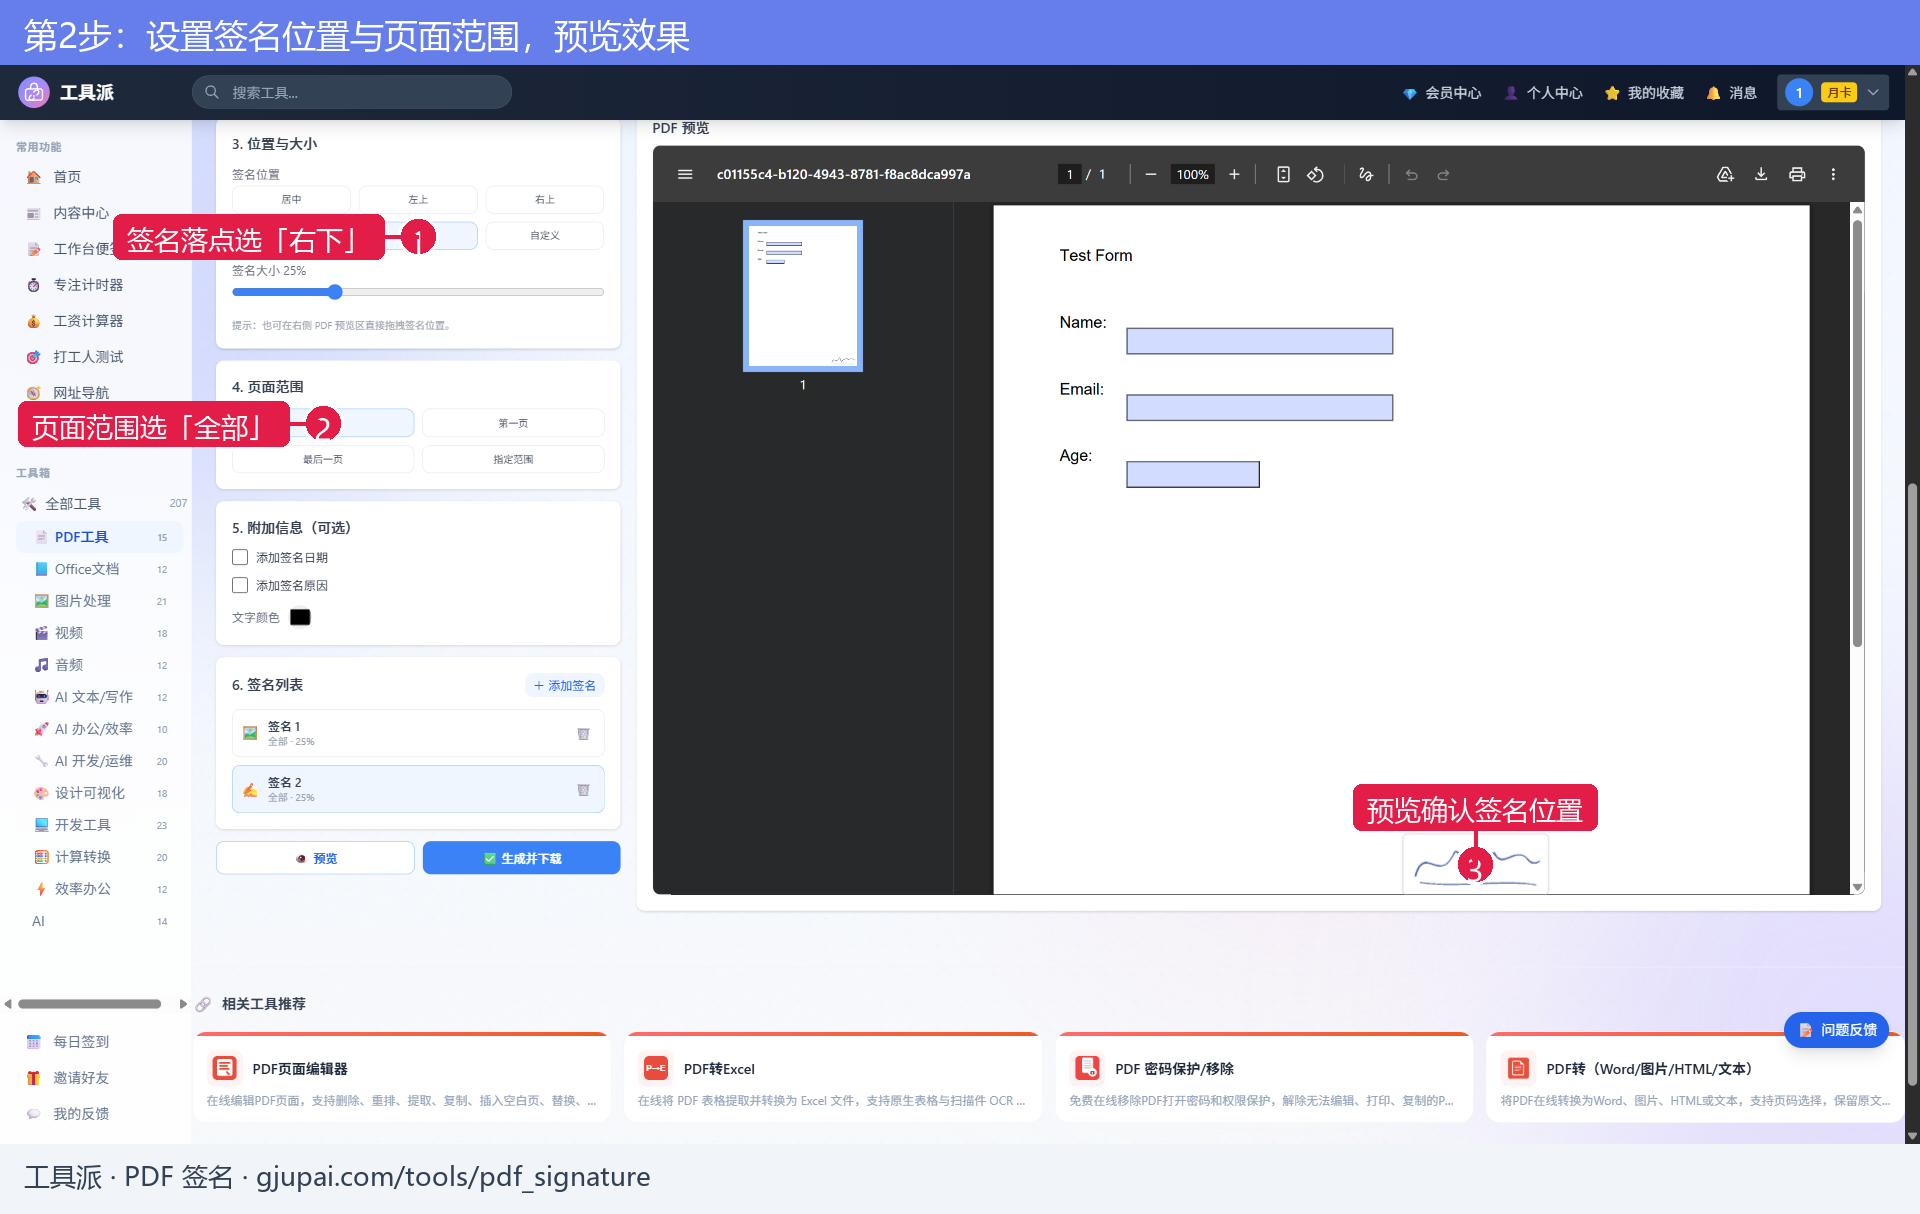The width and height of the screenshot is (1920, 1214).
Task: Click the 添加签名 button
Action: (x=565, y=685)
